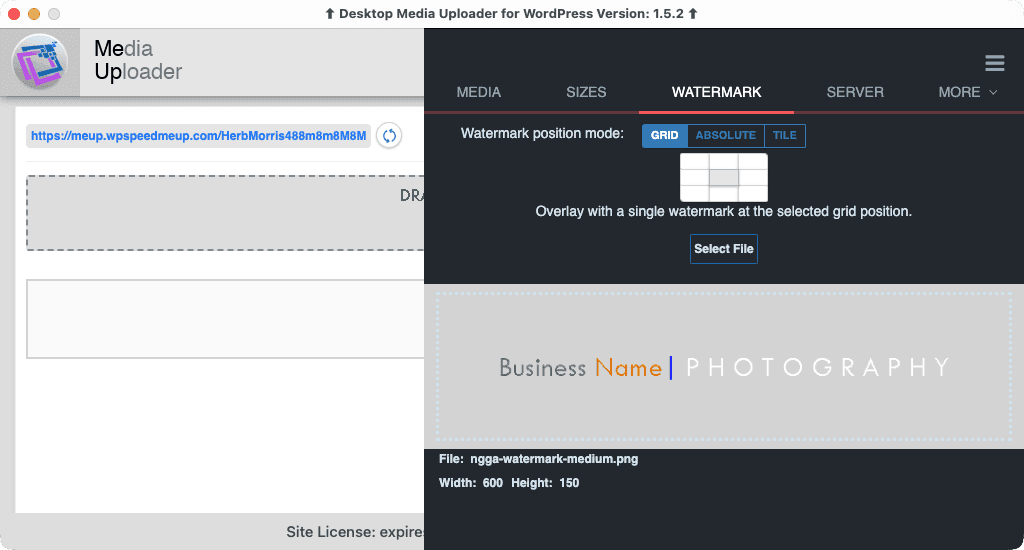Viewport: 1024px width, 550px height.
Task: Select top-right grid position cell
Action: click(x=753, y=161)
